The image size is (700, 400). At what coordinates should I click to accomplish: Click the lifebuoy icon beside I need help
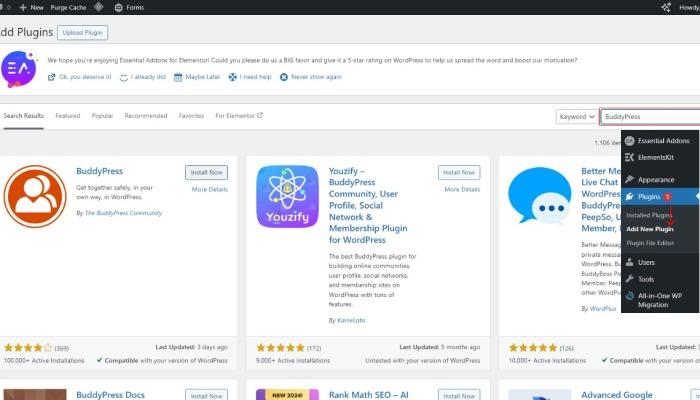click(x=233, y=77)
